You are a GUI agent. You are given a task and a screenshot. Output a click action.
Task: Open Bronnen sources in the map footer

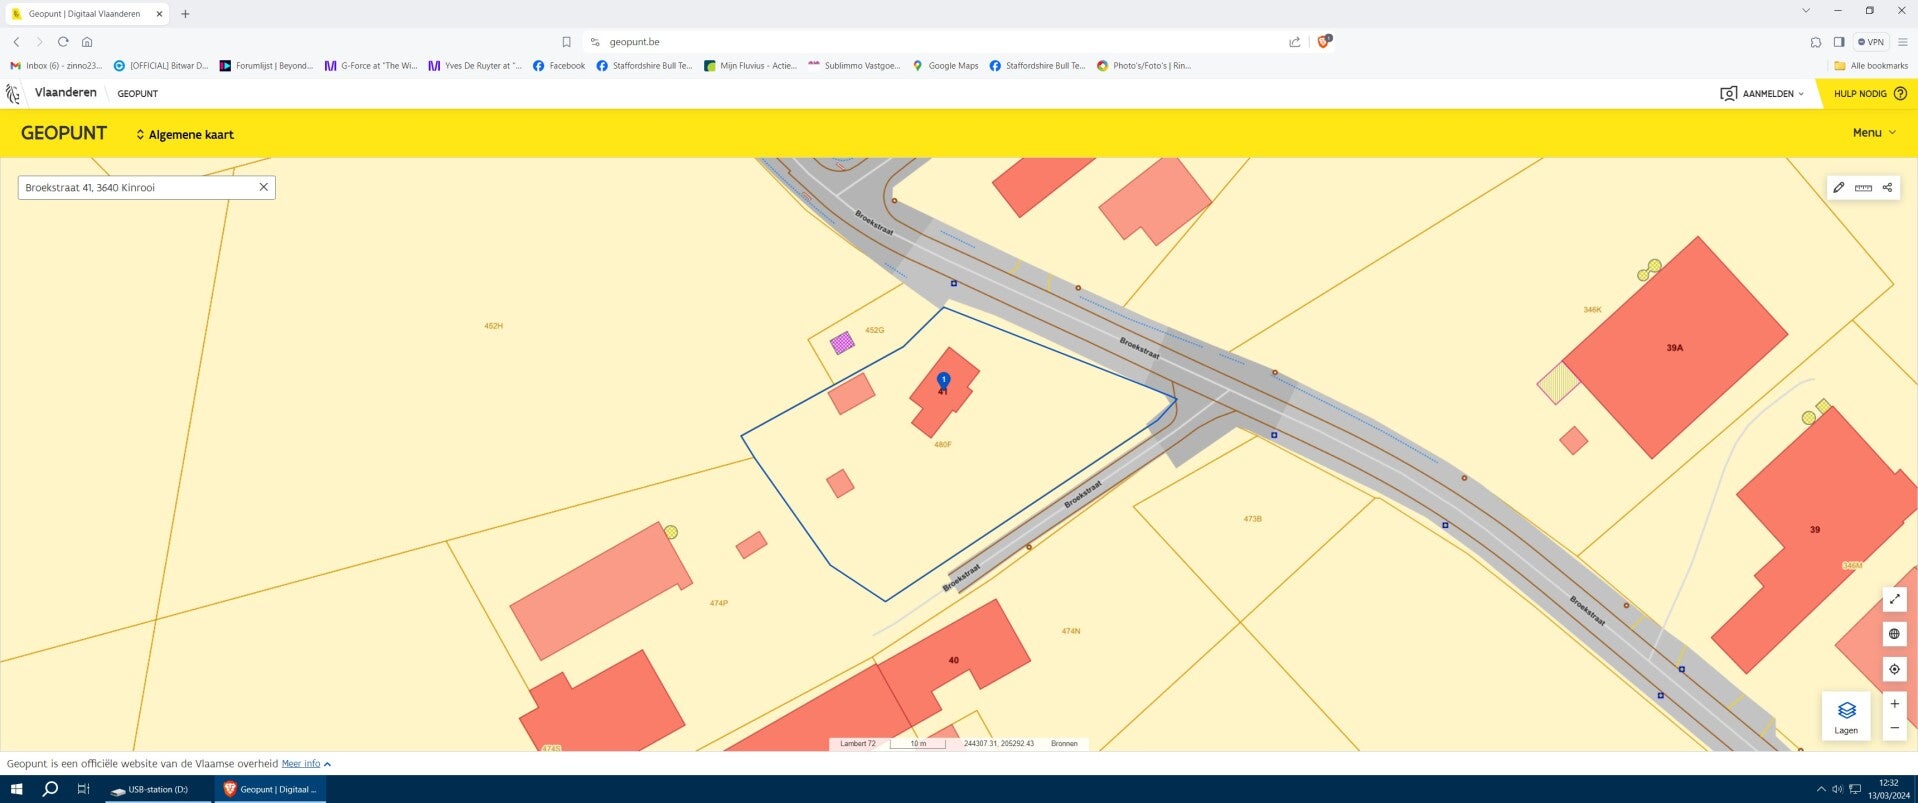pos(1064,744)
